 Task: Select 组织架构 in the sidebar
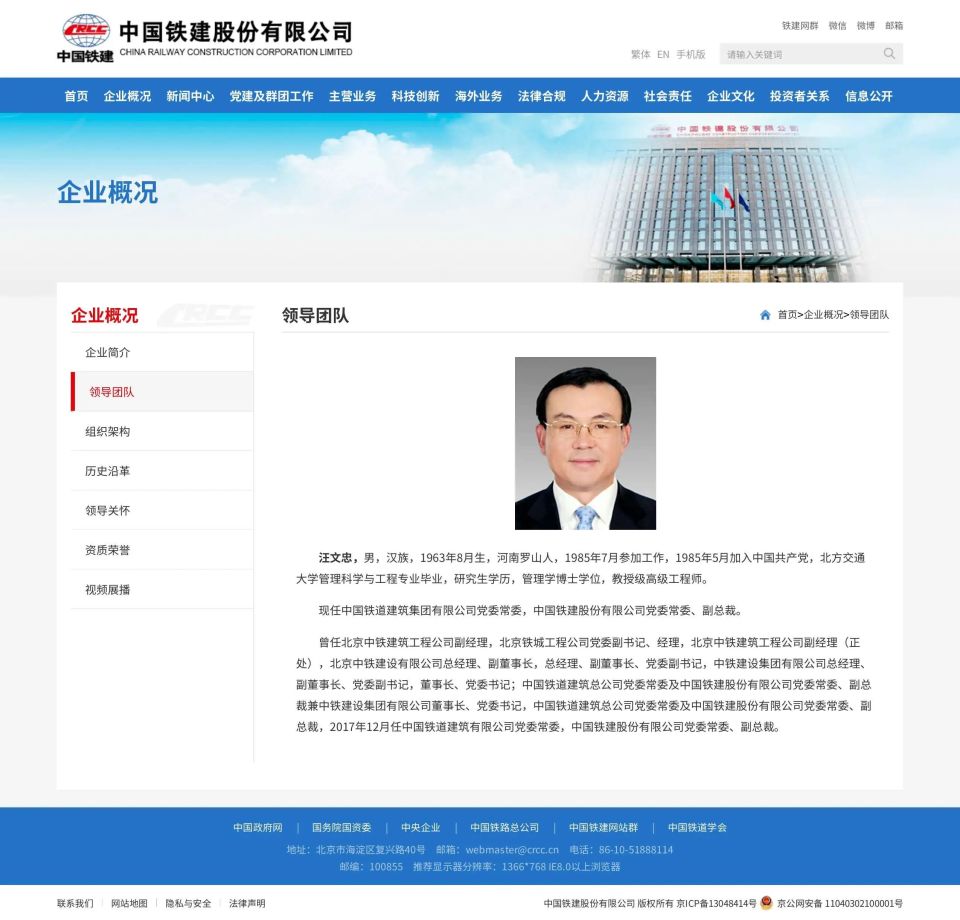[162, 432]
